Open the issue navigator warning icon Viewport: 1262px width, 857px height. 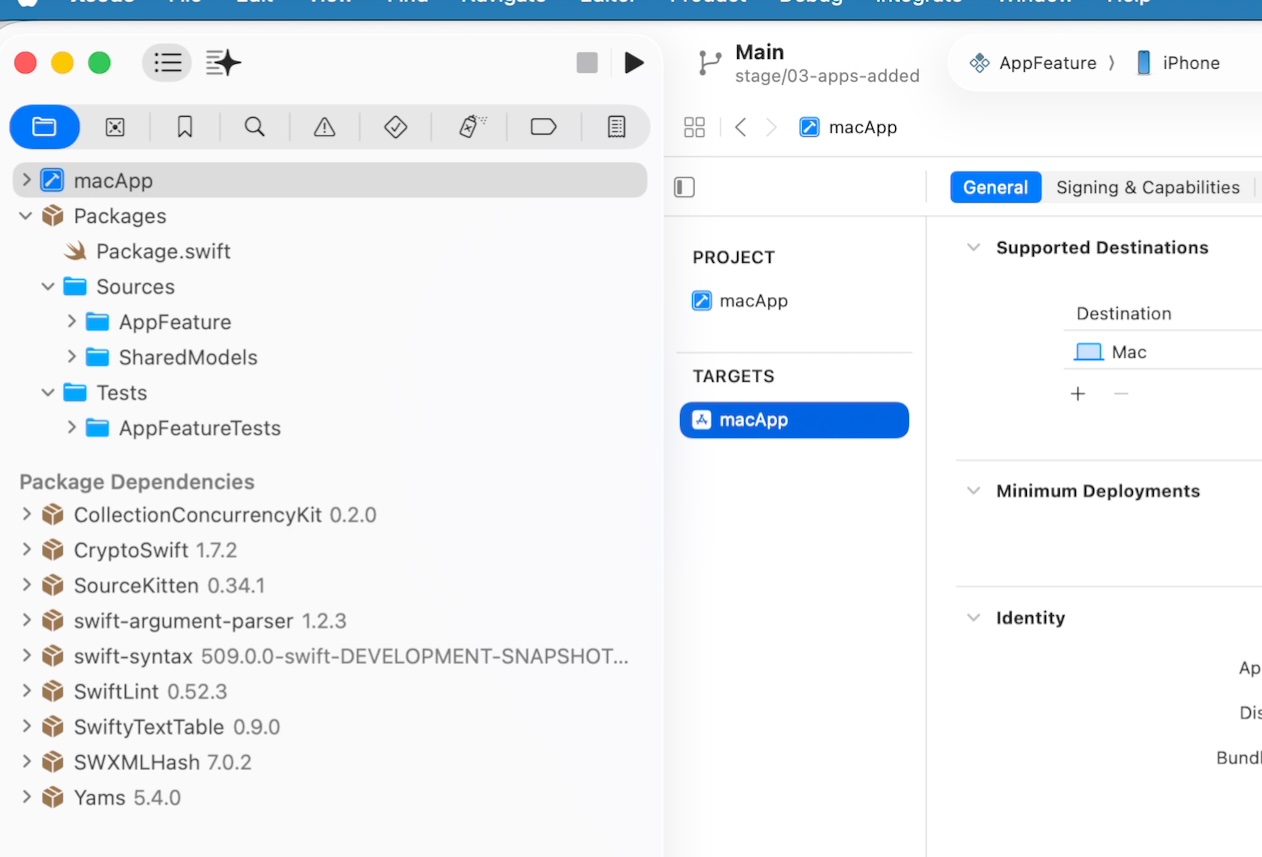tap(324, 127)
